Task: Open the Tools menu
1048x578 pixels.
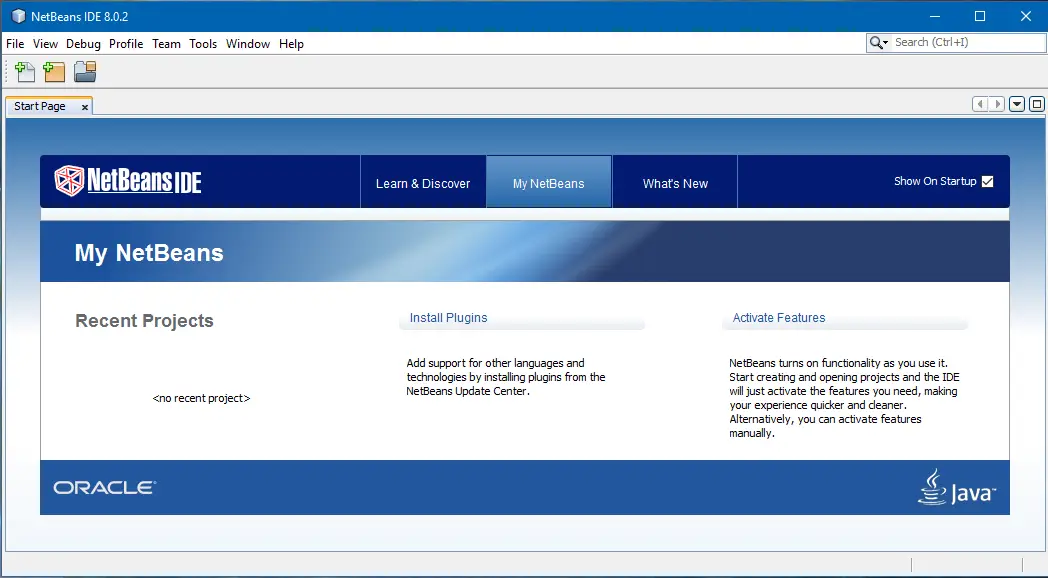Action: (x=203, y=44)
